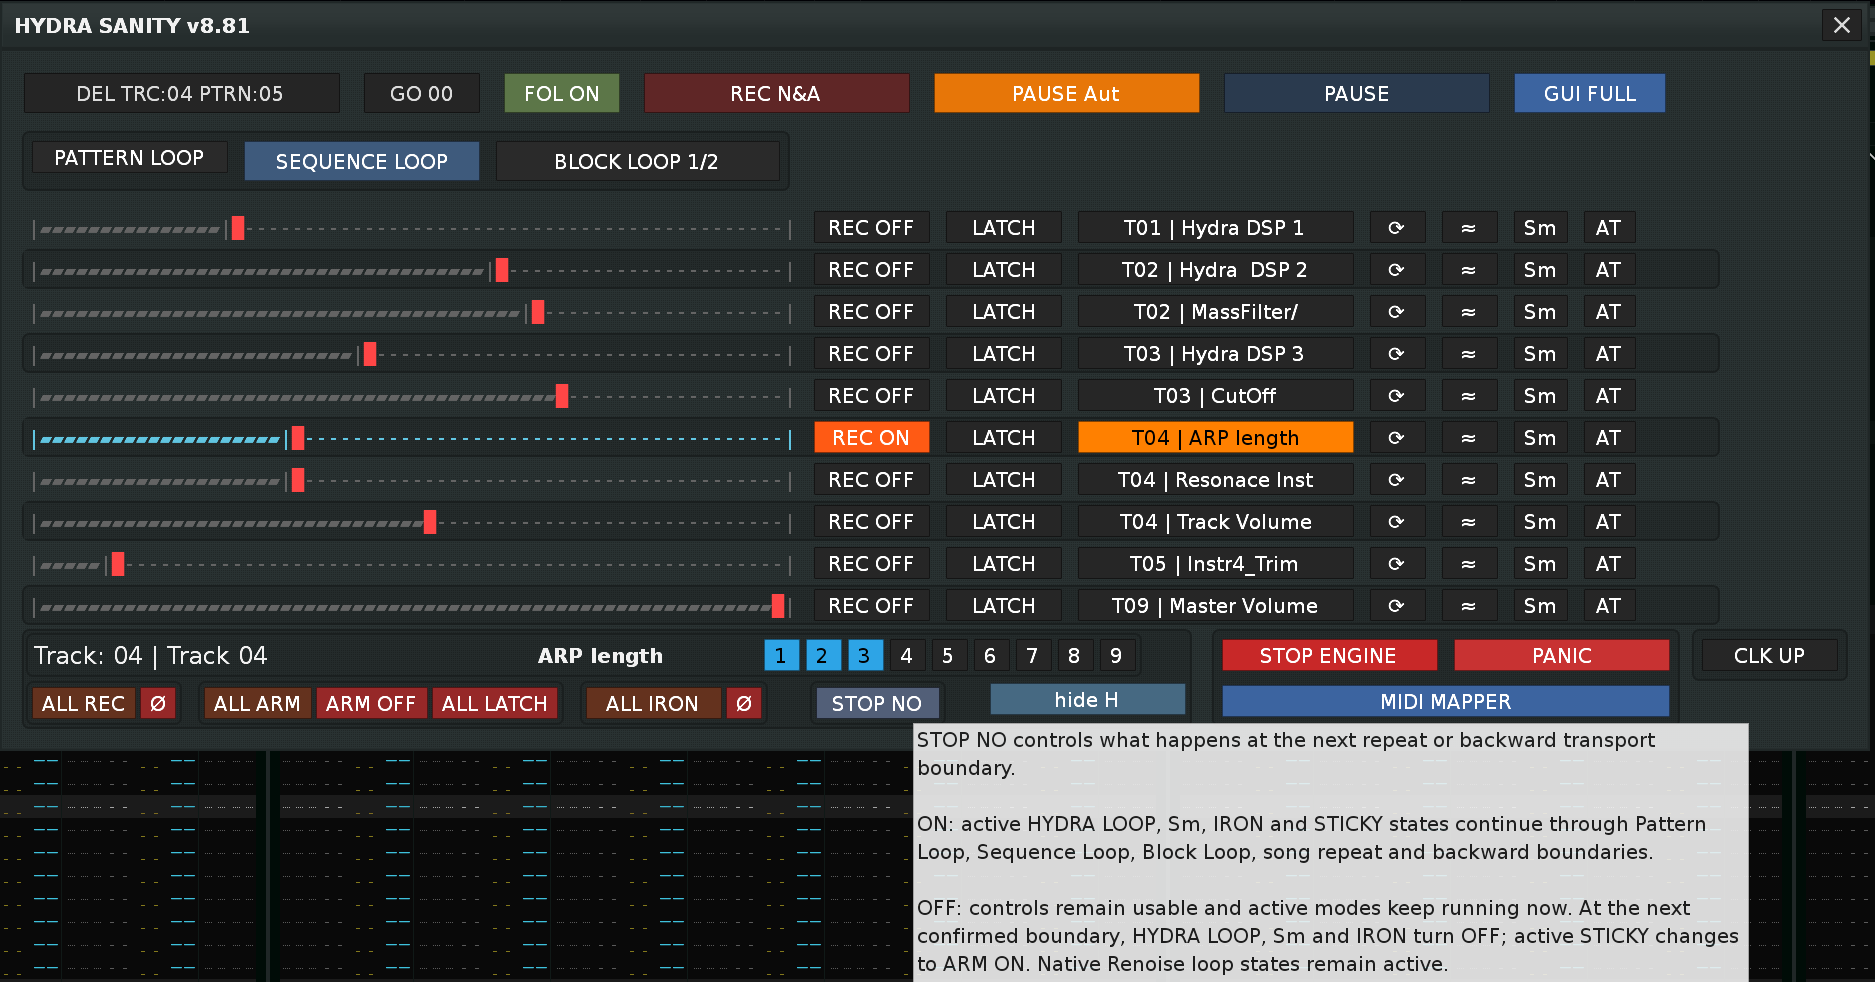Click the ≈ icon on T04 ARP length row
1875x982 pixels.
[1469, 438]
